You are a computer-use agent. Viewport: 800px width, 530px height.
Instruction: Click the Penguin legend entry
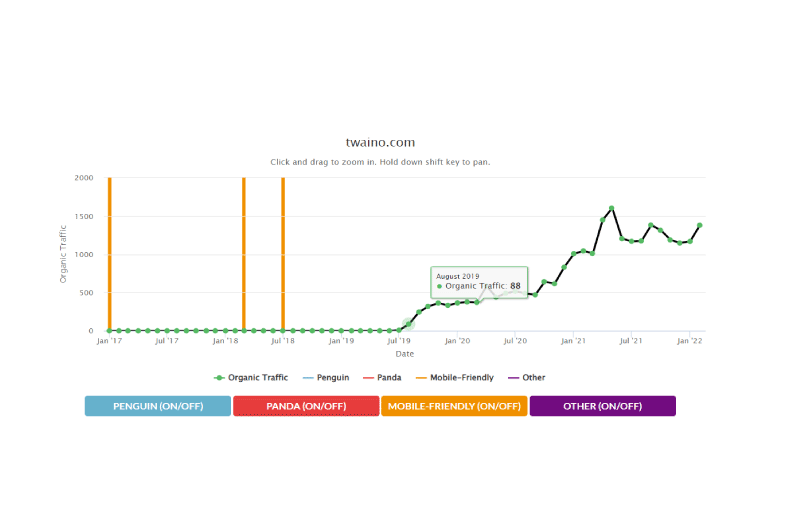click(326, 377)
